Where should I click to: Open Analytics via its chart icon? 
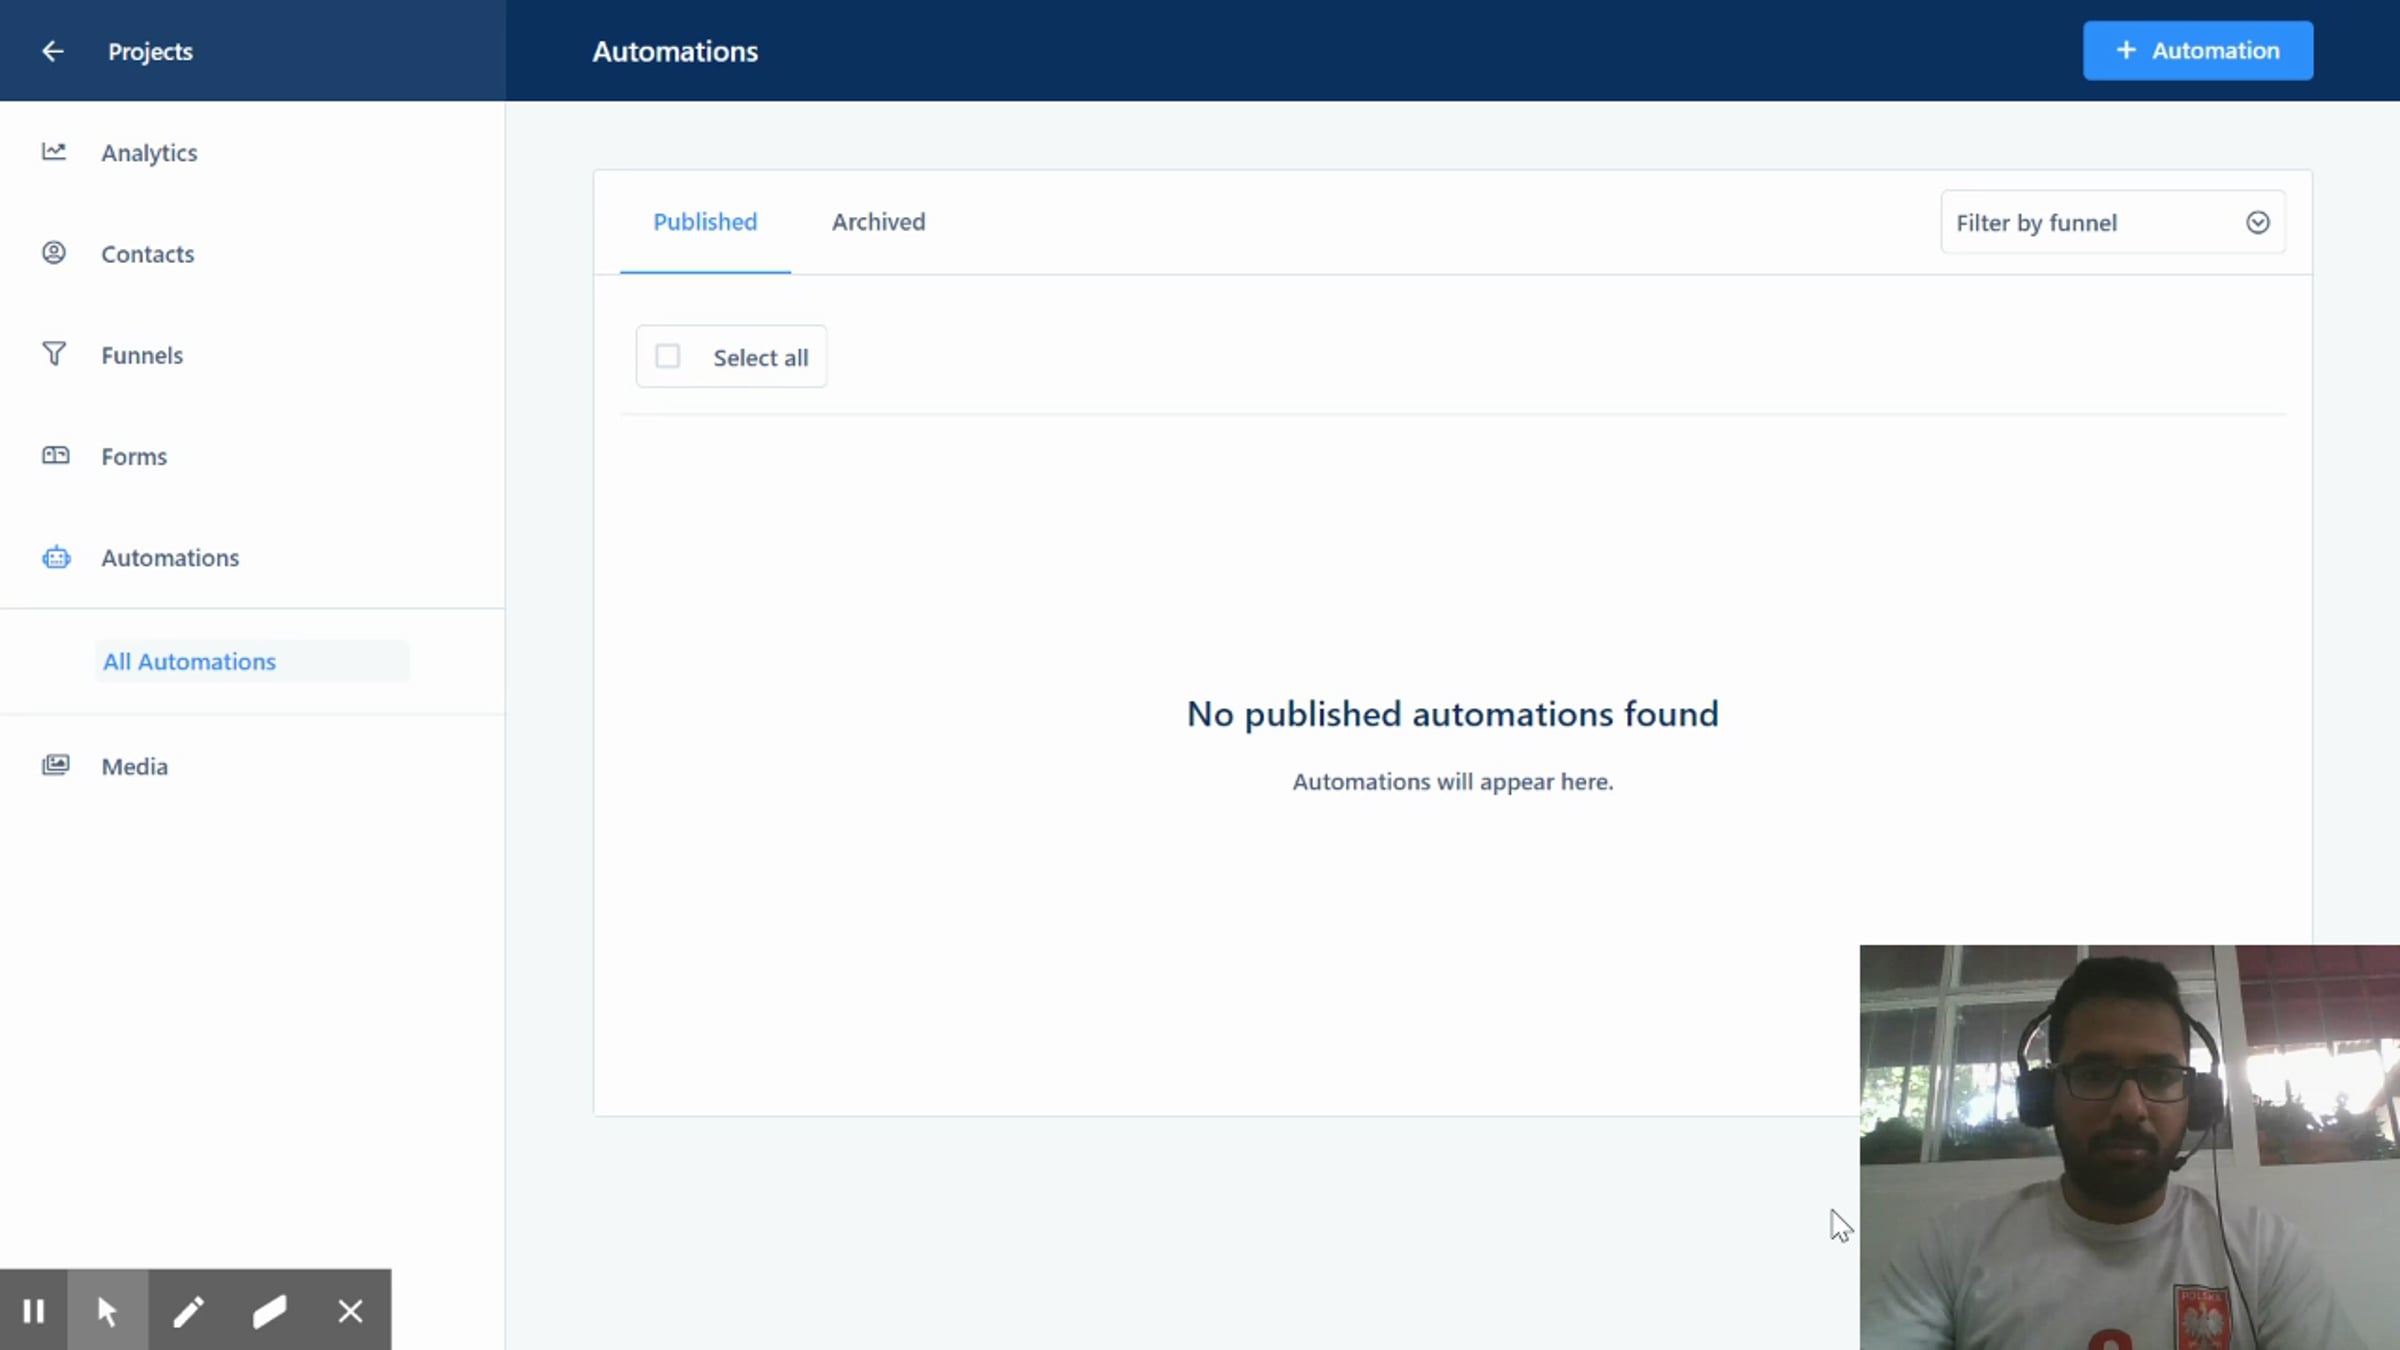click(54, 152)
